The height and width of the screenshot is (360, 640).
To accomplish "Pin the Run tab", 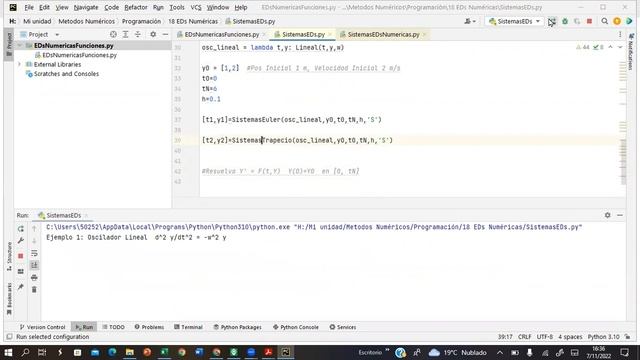I will click(x=21, y=287).
